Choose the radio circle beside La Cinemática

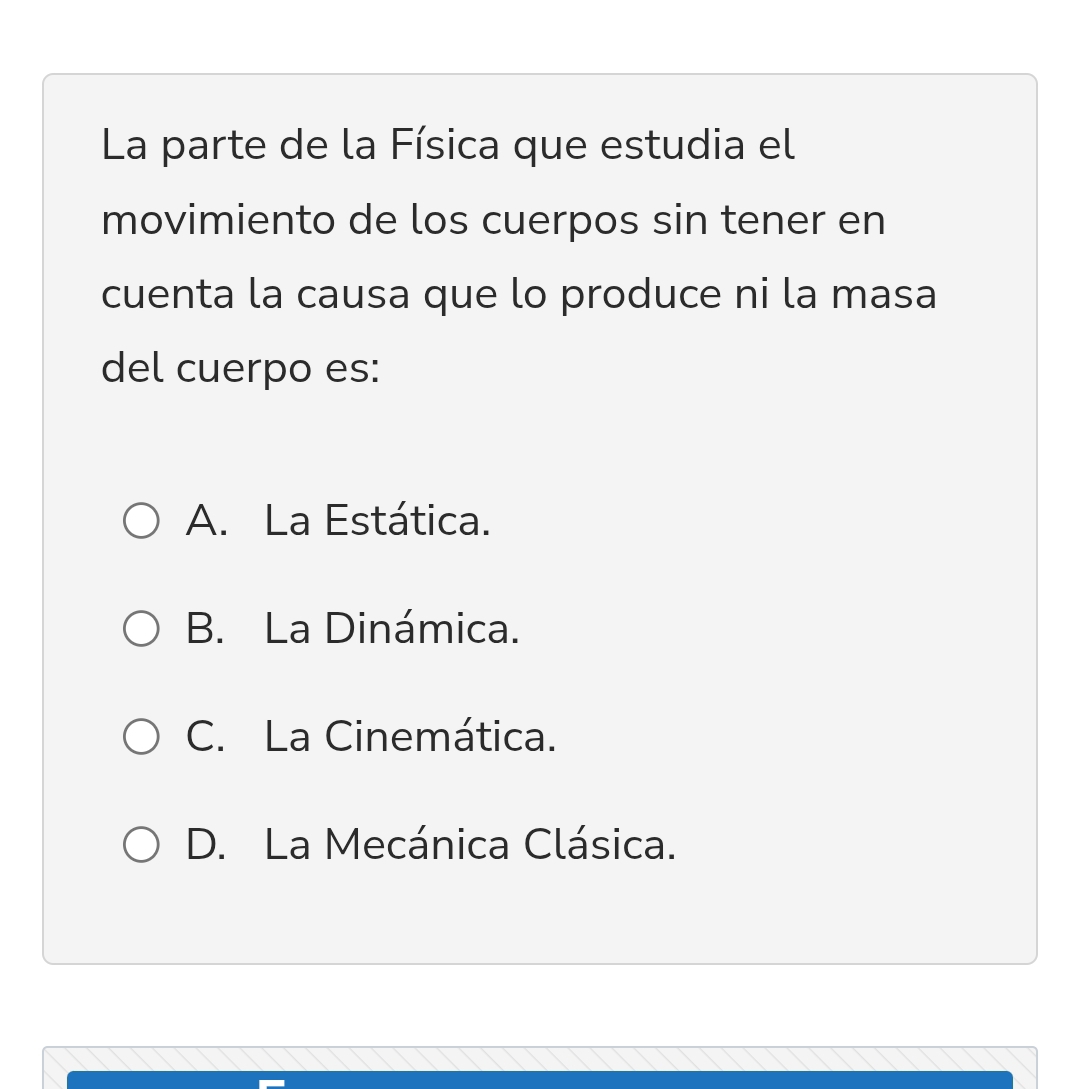click(x=141, y=737)
